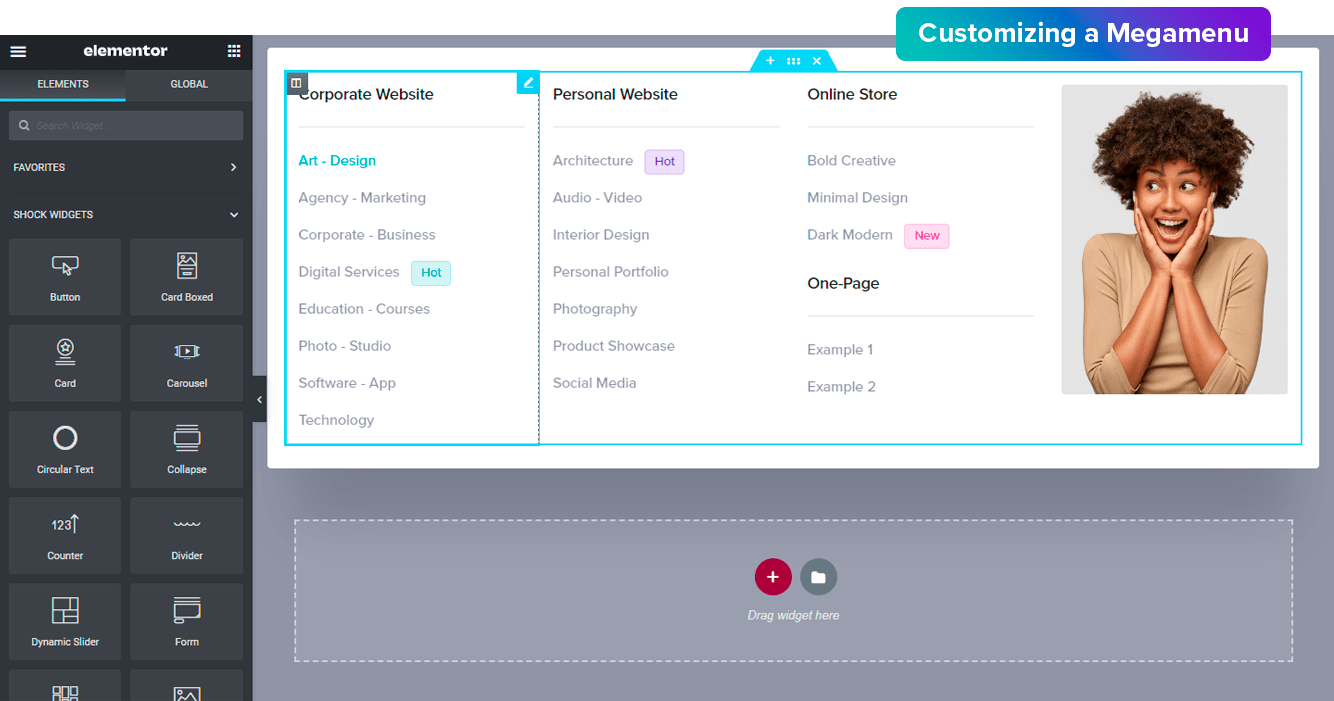Viewport: 1334px width, 701px height.
Task: Delete the section with X handle
Action: pos(817,61)
